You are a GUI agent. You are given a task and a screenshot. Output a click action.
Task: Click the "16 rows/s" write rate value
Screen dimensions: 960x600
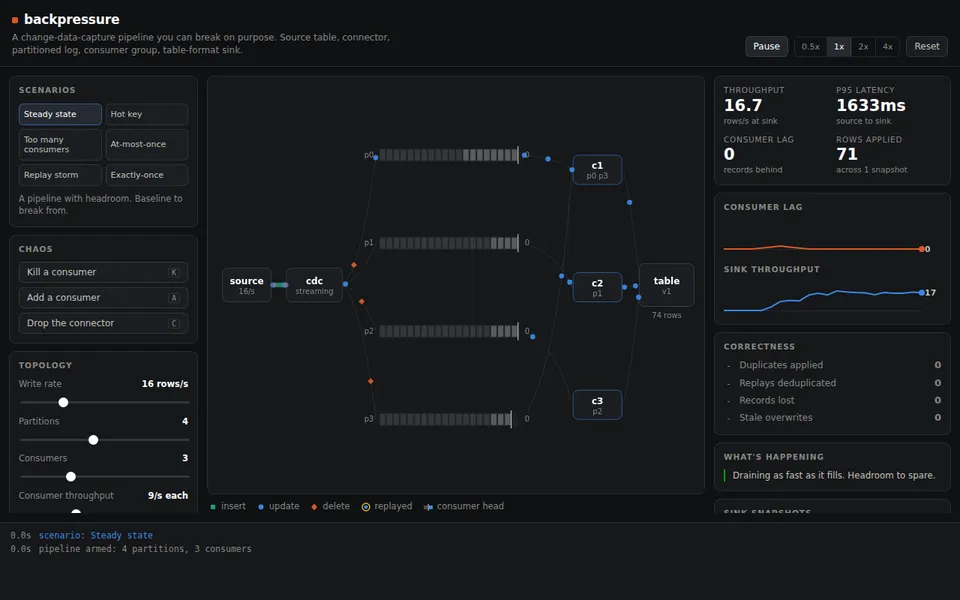165,384
